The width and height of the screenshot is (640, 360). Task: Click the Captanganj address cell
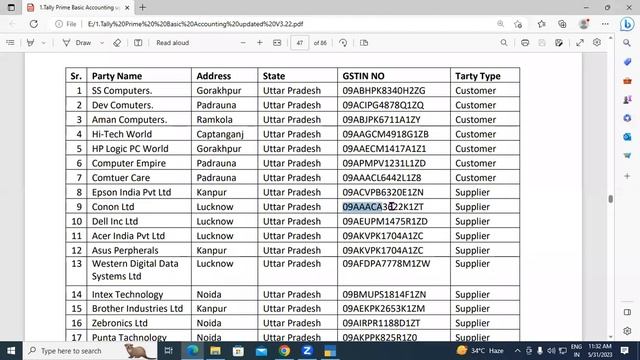220,134
